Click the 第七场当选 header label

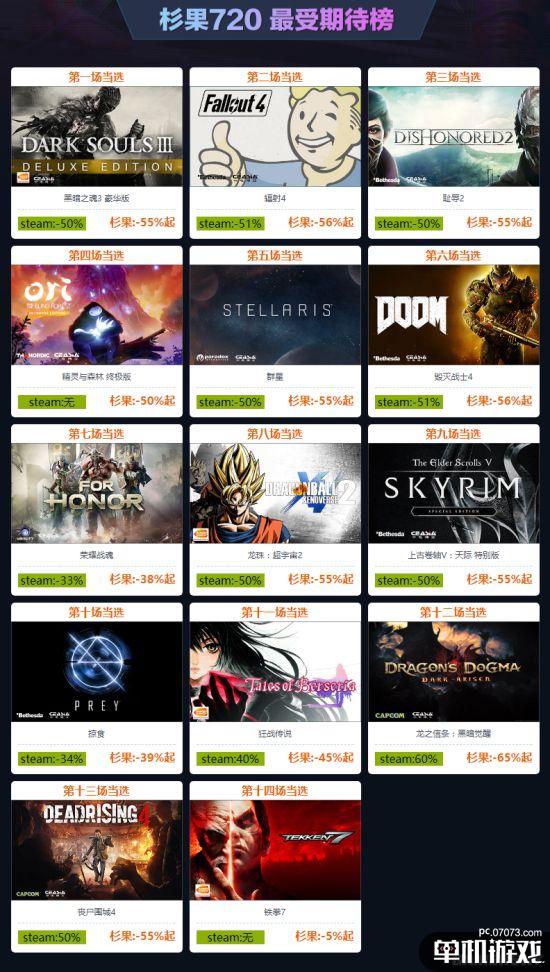coord(96,434)
